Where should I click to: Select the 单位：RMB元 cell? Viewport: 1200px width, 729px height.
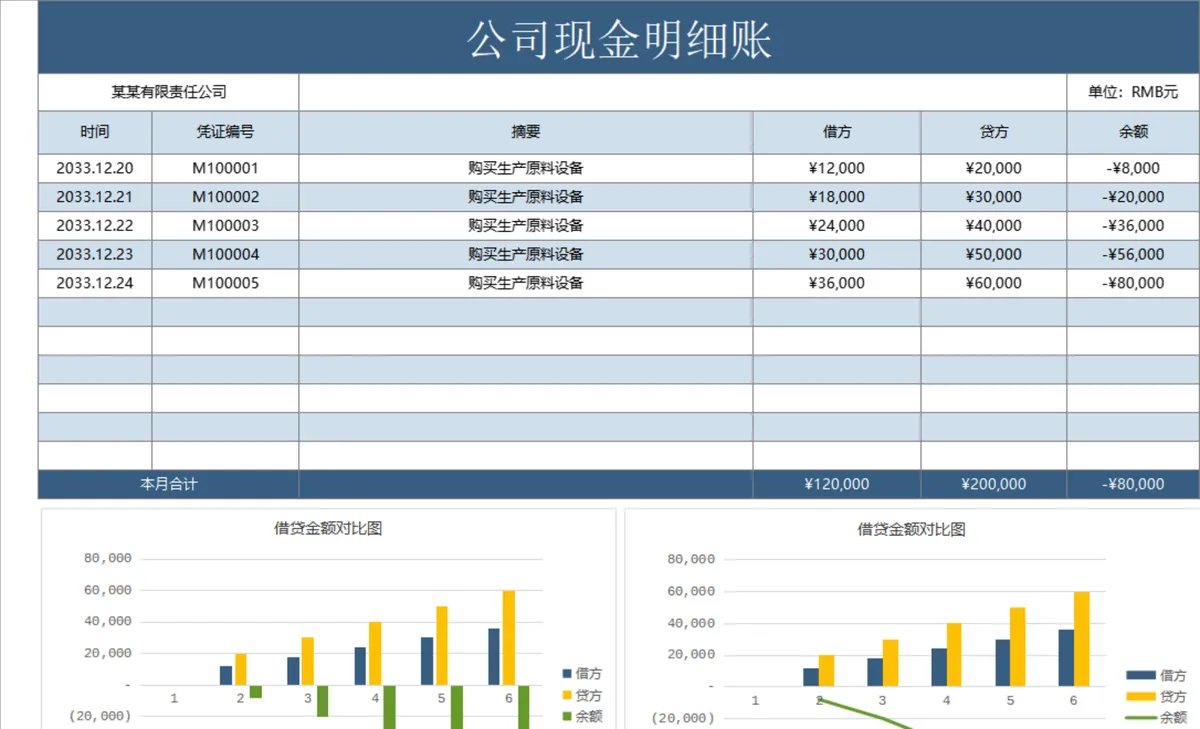tap(1133, 92)
